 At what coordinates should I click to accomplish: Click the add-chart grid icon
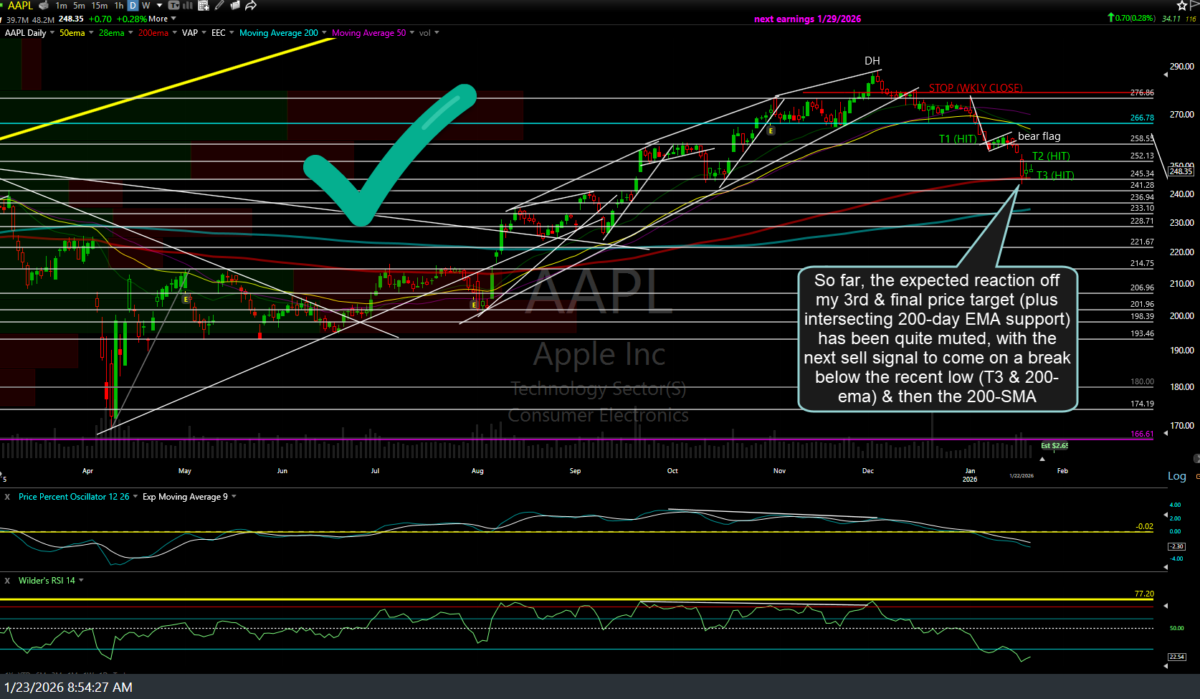204,6
